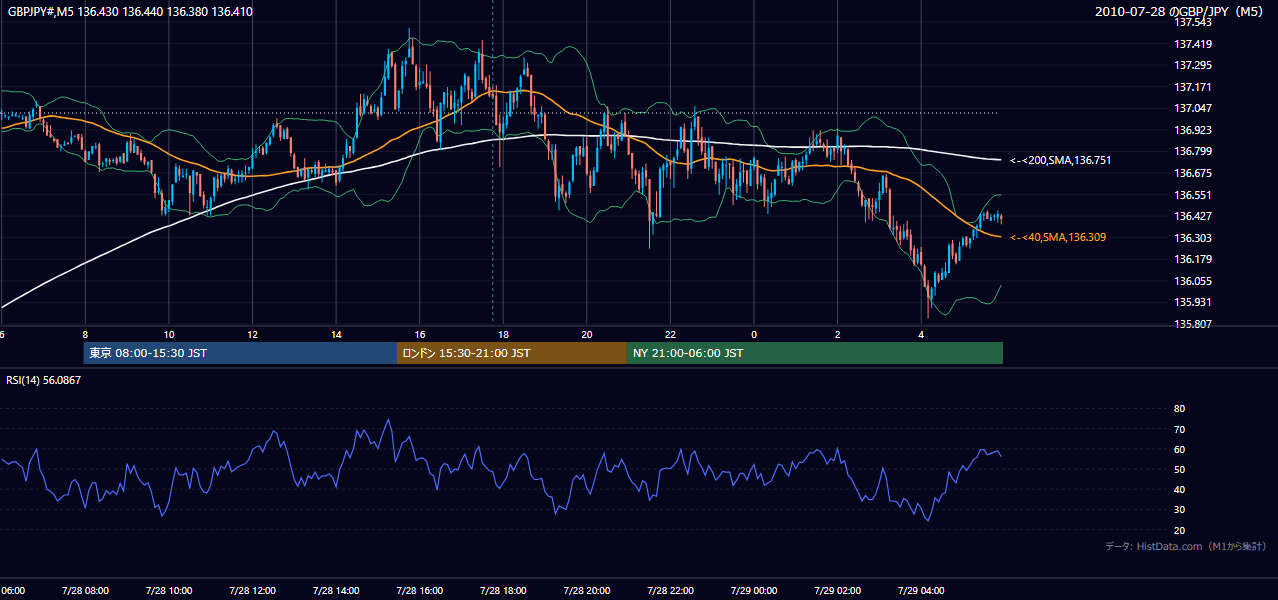The image size is (1278, 600).
Task: Click RSI scale value 20
Action: (1180, 530)
